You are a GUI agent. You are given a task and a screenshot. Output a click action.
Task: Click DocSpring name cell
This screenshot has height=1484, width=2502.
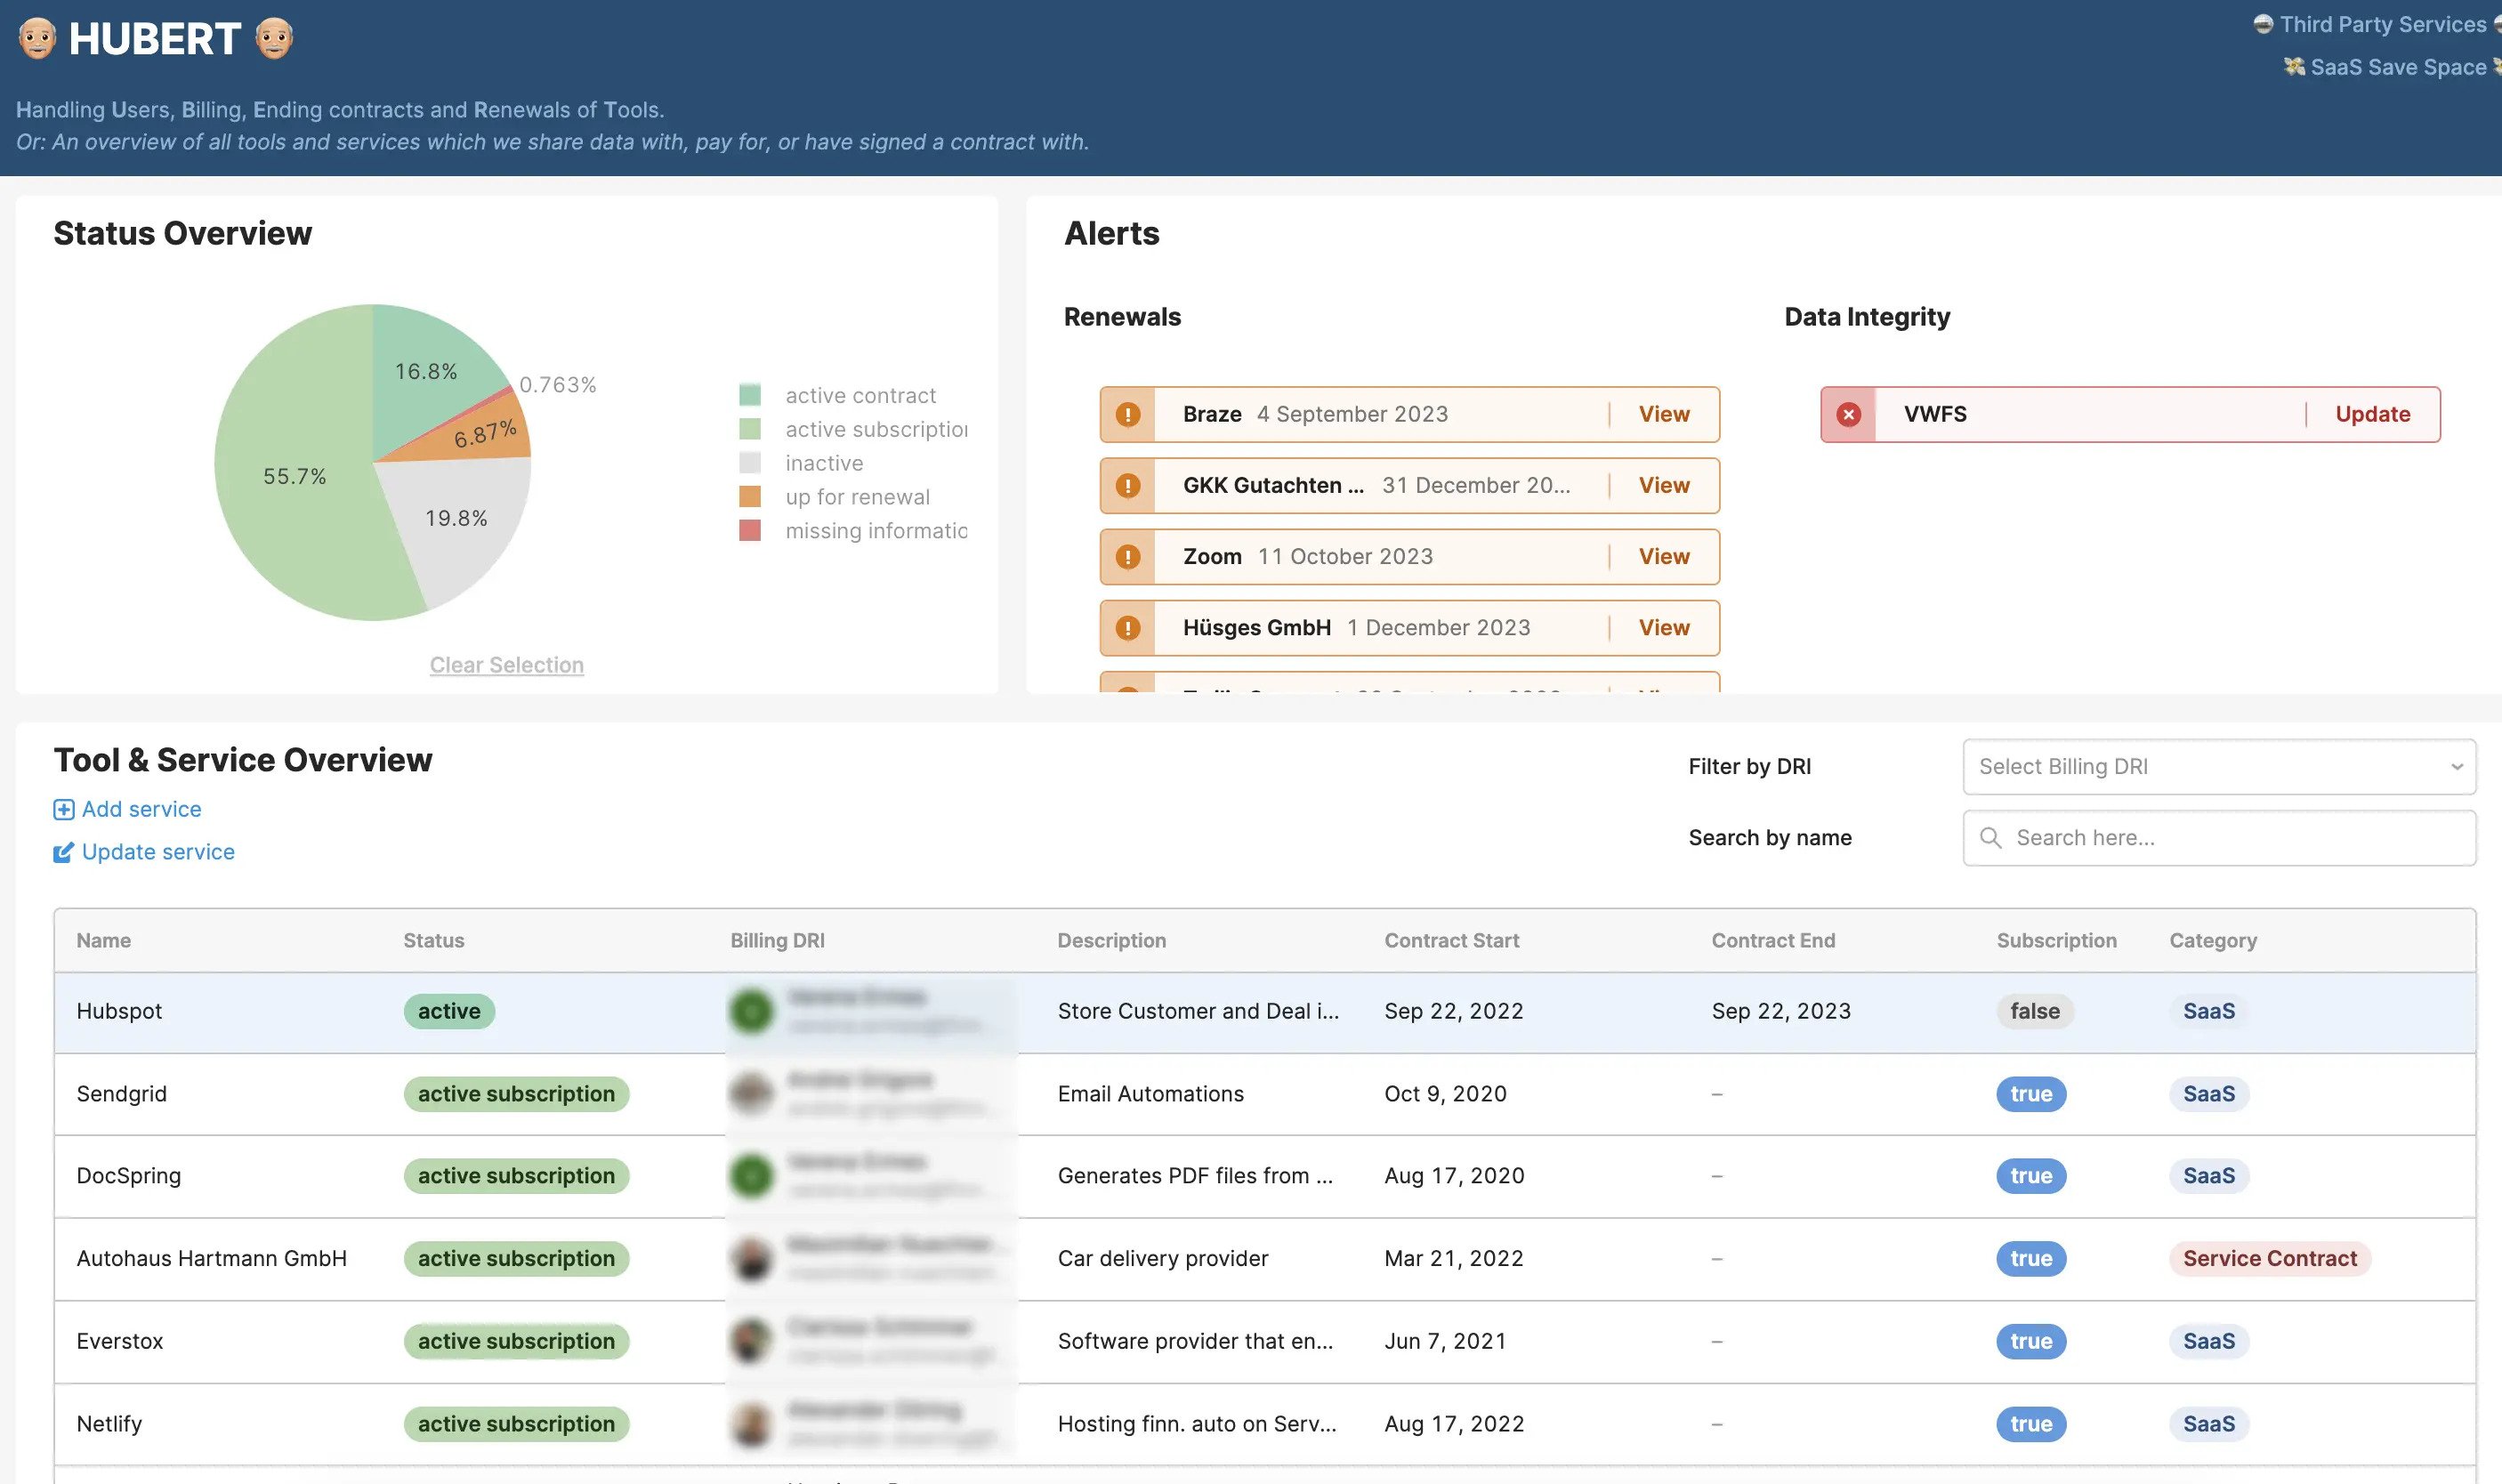point(128,1176)
